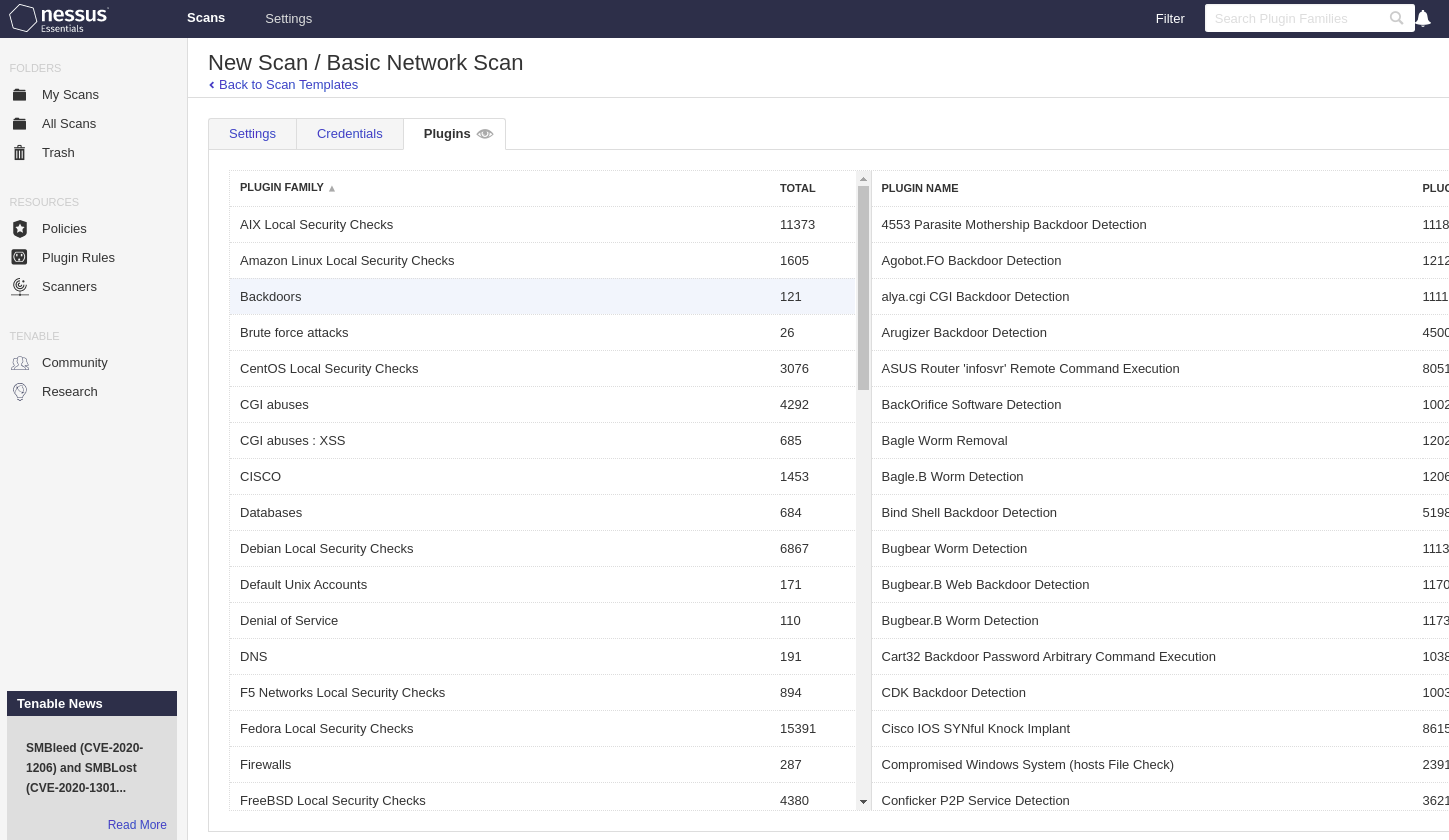Open Plugin Rules icon in sidebar
This screenshot has height=840, width=1449.
click(x=19, y=258)
